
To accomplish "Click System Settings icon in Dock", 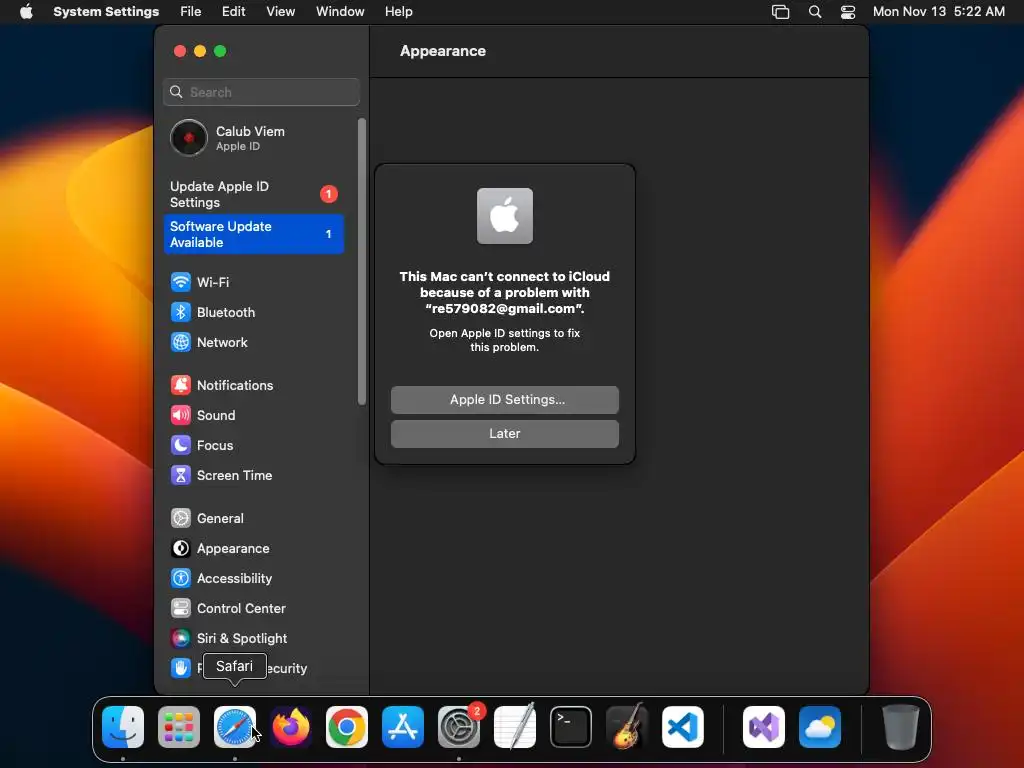I will click(x=459, y=727).
